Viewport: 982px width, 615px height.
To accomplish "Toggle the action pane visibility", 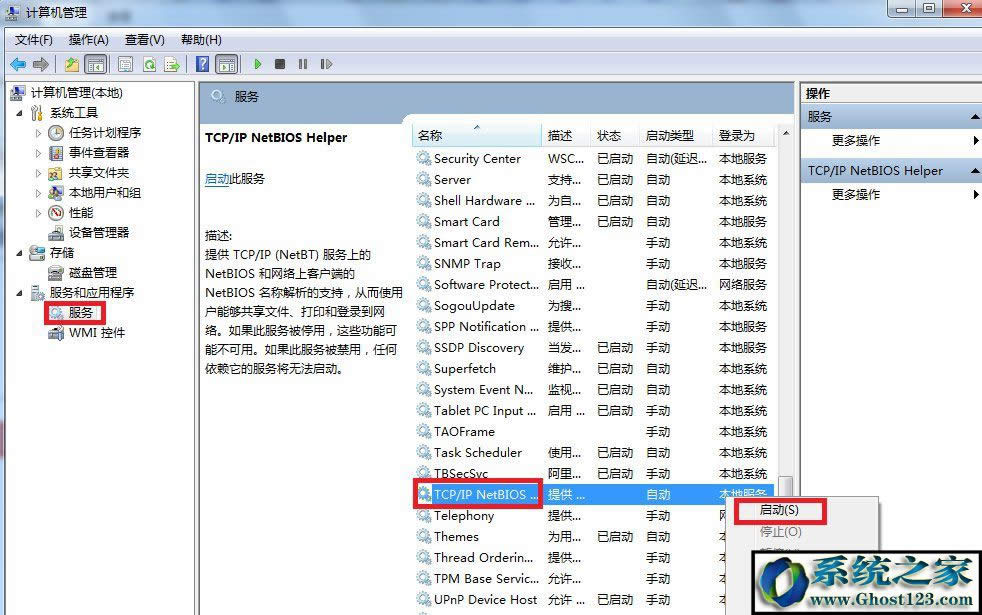I will coord(228,64).
